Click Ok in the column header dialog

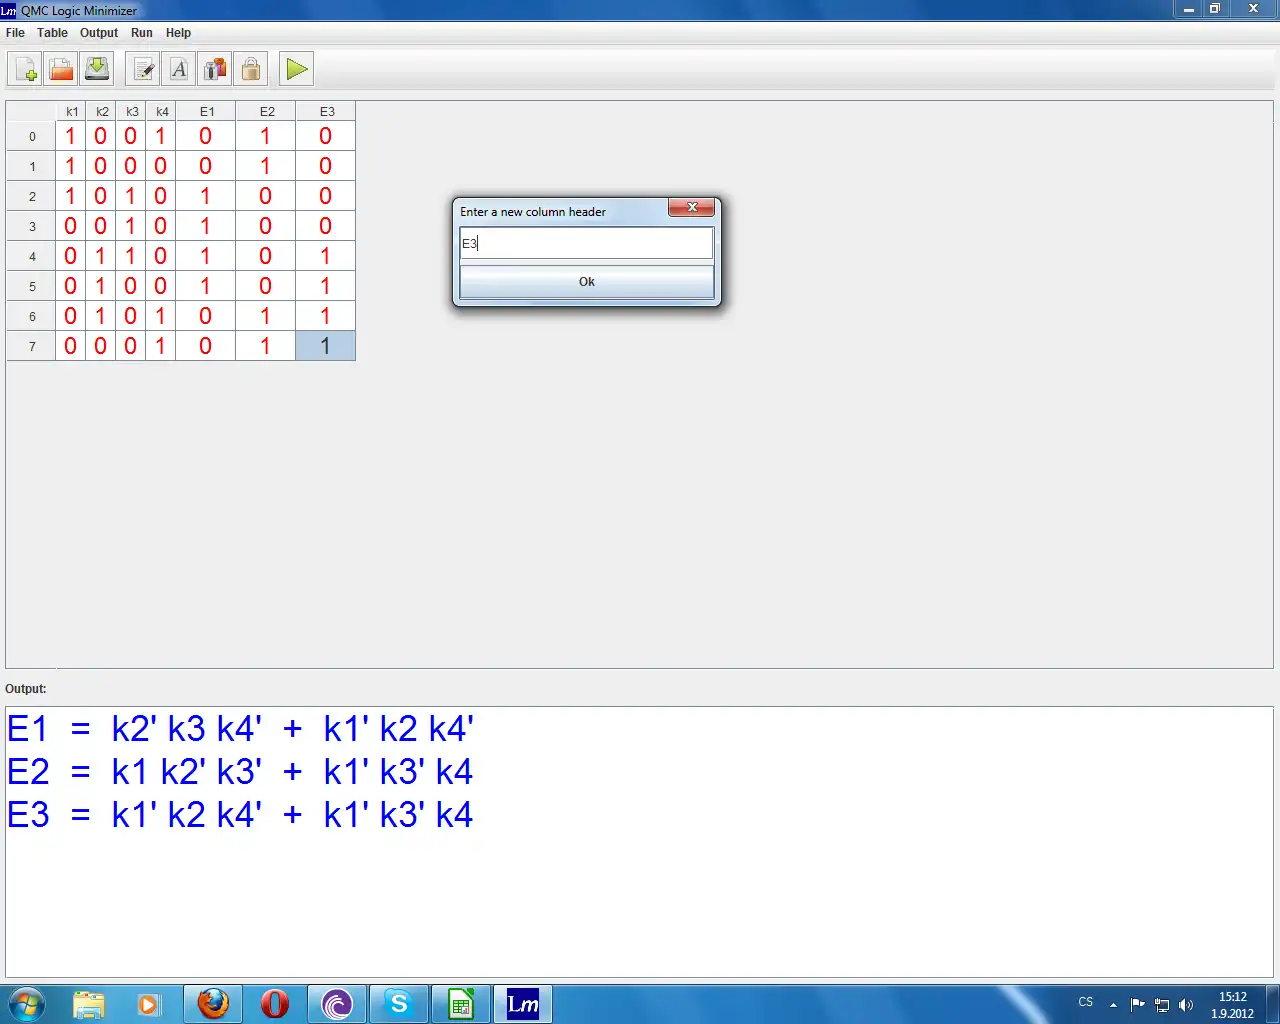(x=587, y=282)
